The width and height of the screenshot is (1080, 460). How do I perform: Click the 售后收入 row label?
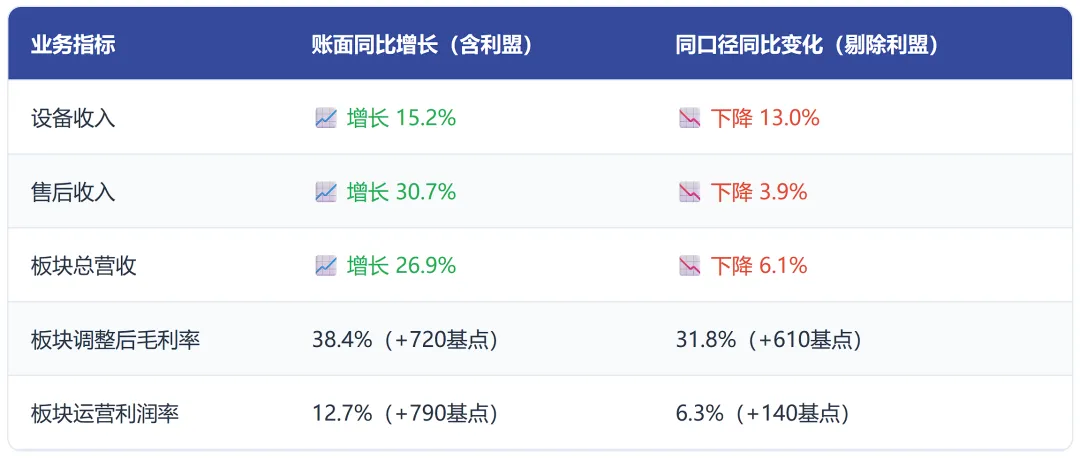click(73, 192)
